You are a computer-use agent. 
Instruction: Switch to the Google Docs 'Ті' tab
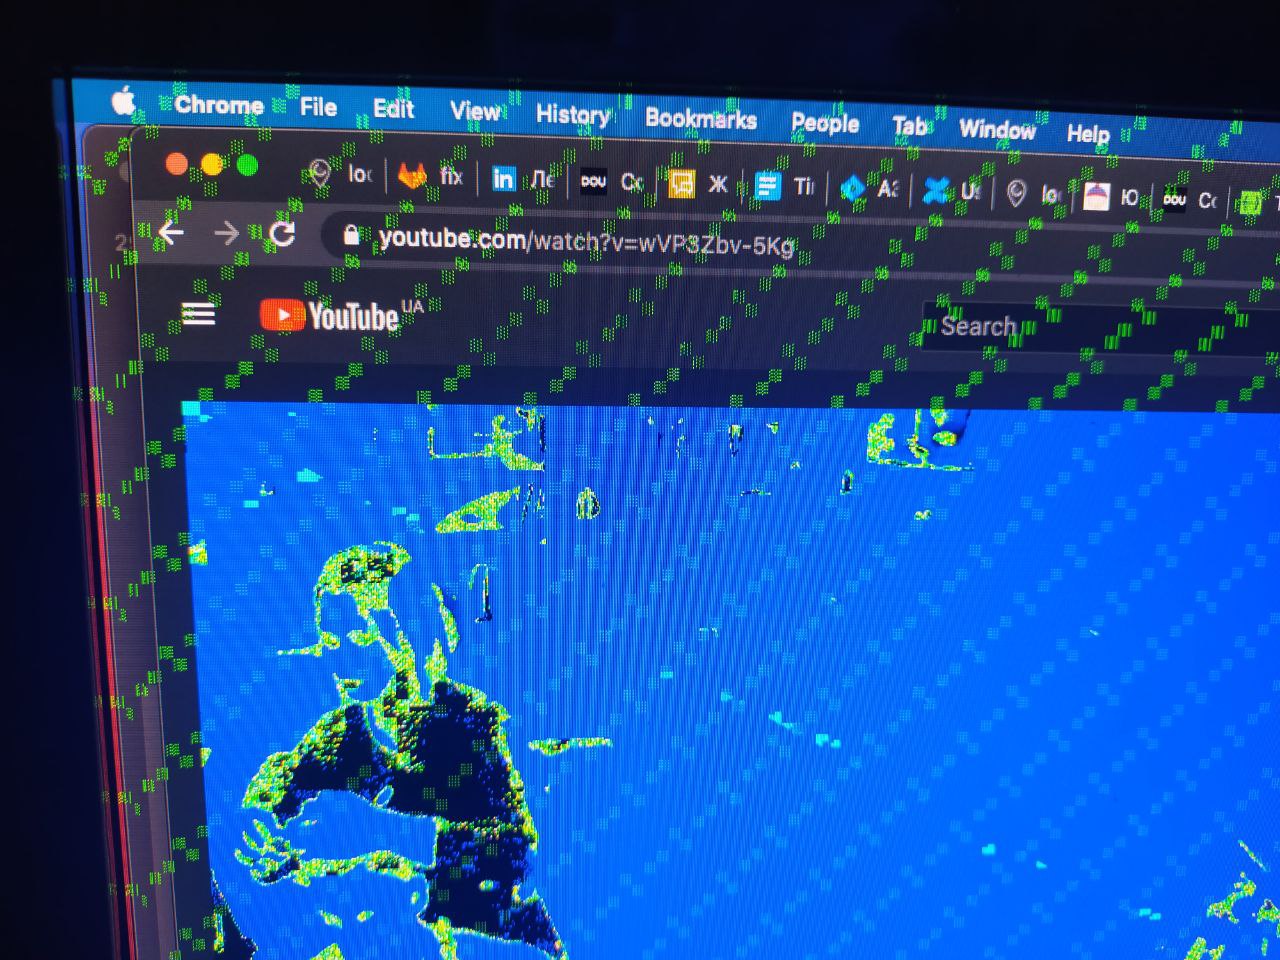pyautogui.click(x=785, y=186)
